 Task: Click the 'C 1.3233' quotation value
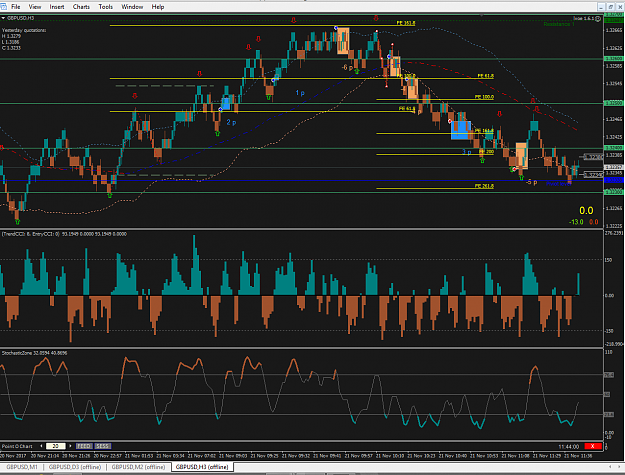click(x=11, y=48)
